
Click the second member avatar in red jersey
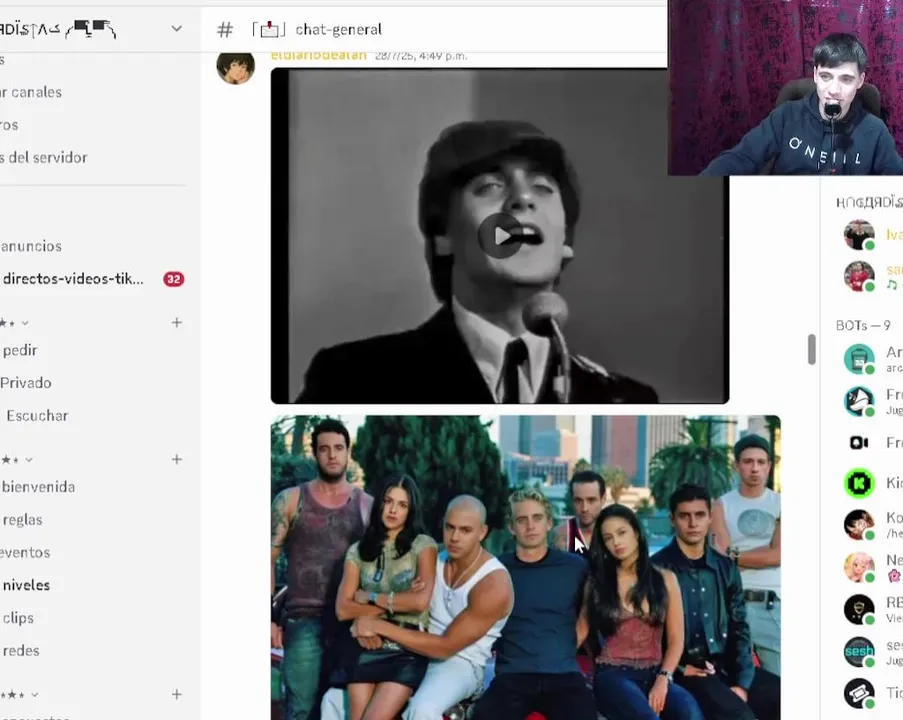[859, 276]
